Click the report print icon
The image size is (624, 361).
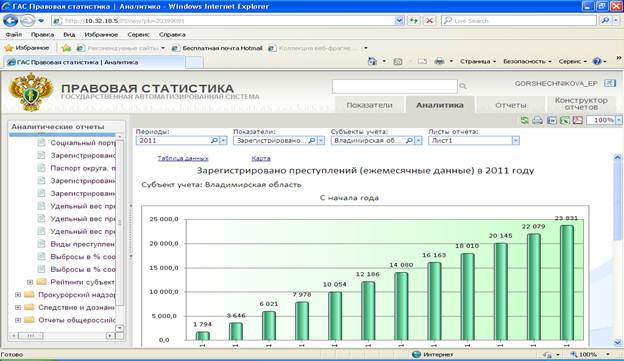tap(538, 120)
